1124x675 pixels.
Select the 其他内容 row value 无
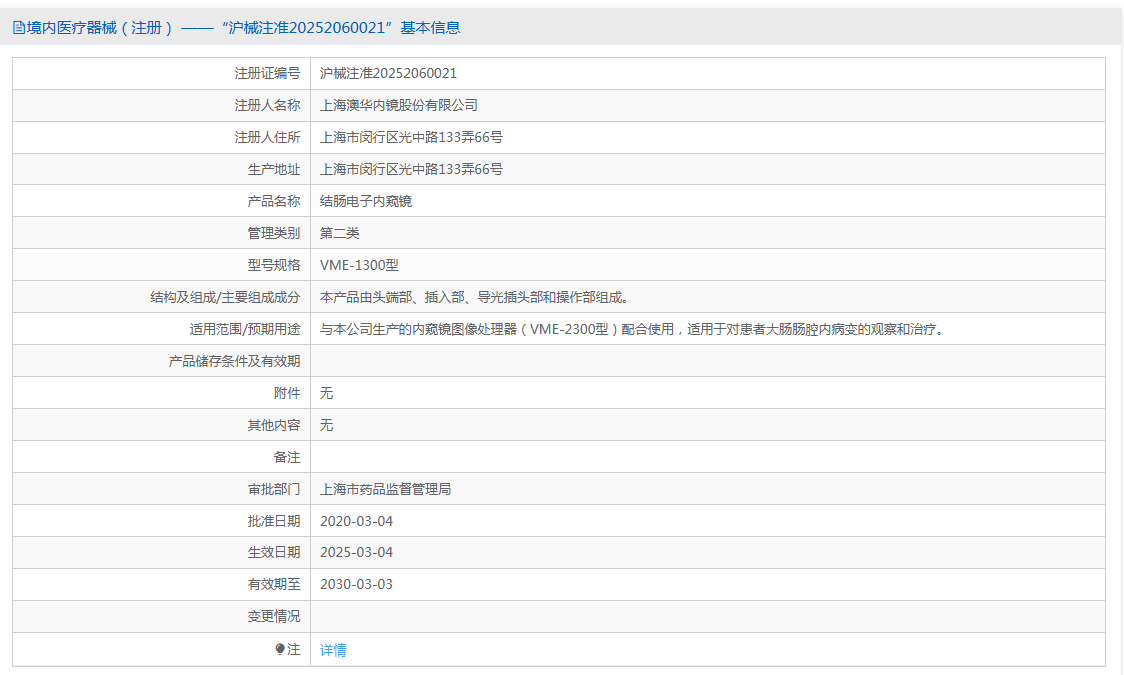tap(326, 426)
